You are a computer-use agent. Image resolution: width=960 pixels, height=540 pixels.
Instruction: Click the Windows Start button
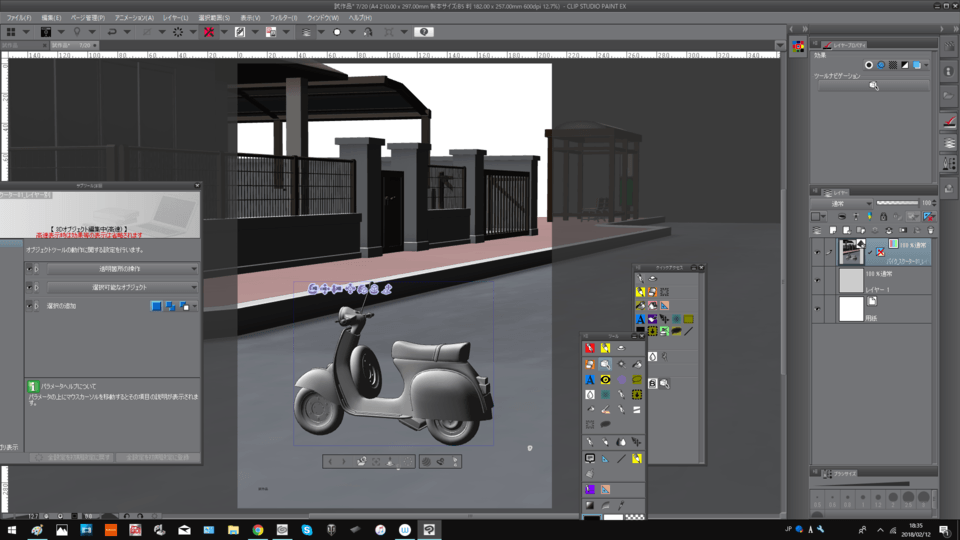tap(12, 530)
